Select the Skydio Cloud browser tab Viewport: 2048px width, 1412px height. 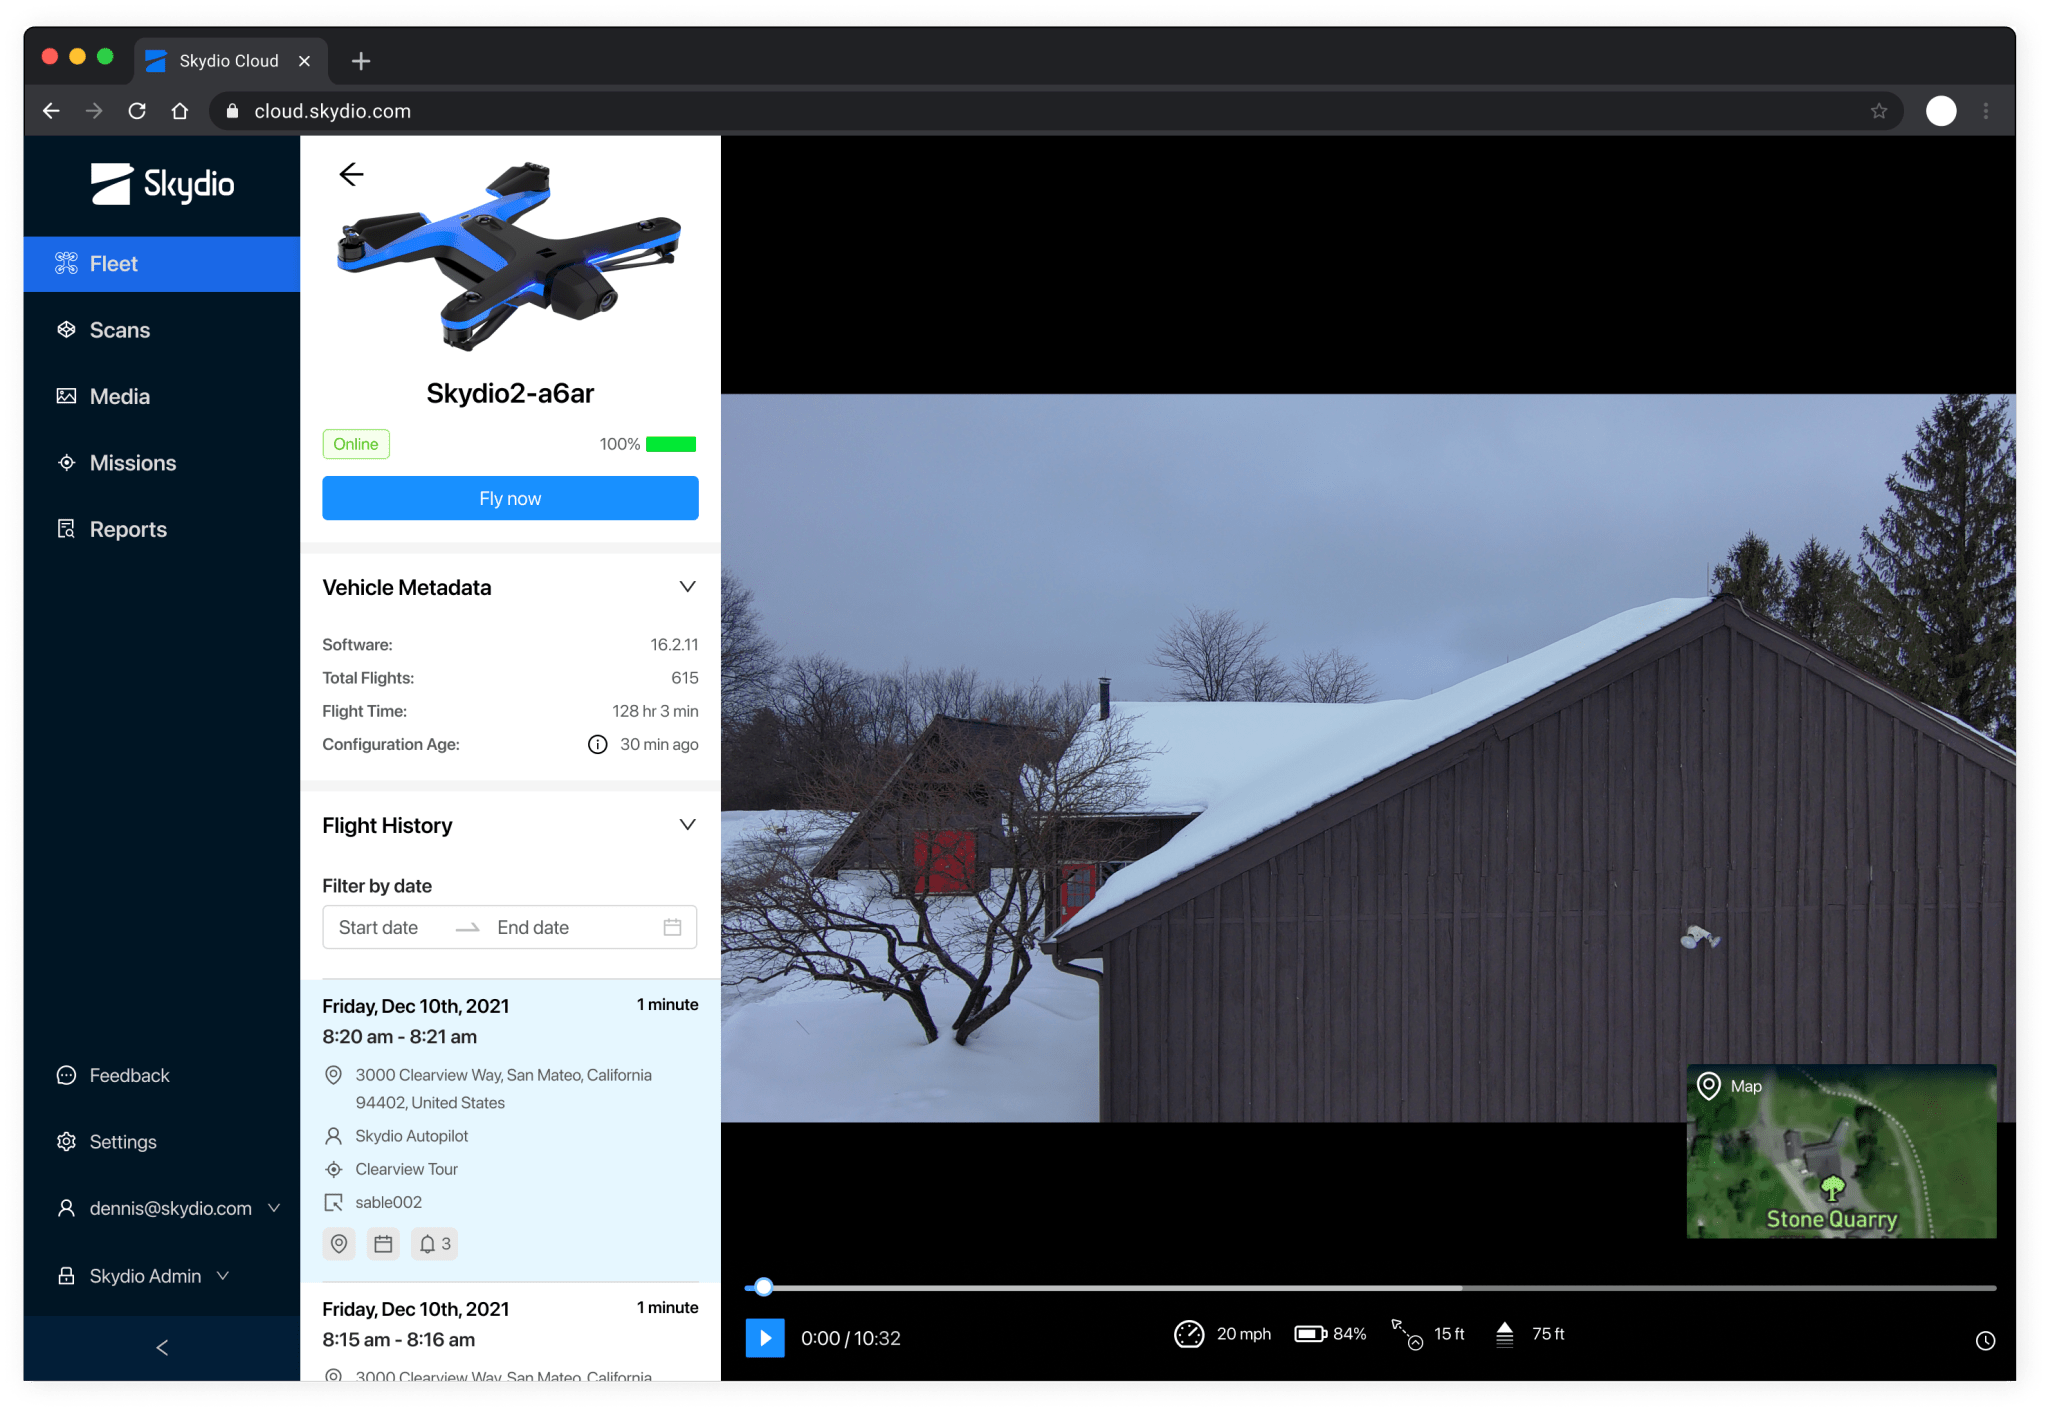(230, 61)
